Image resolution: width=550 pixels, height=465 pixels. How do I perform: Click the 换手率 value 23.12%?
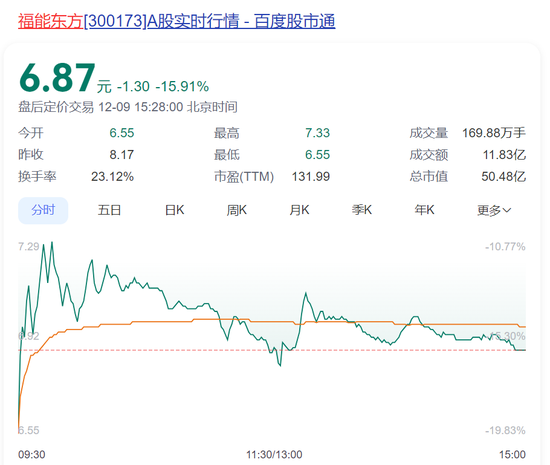point(113,176)
